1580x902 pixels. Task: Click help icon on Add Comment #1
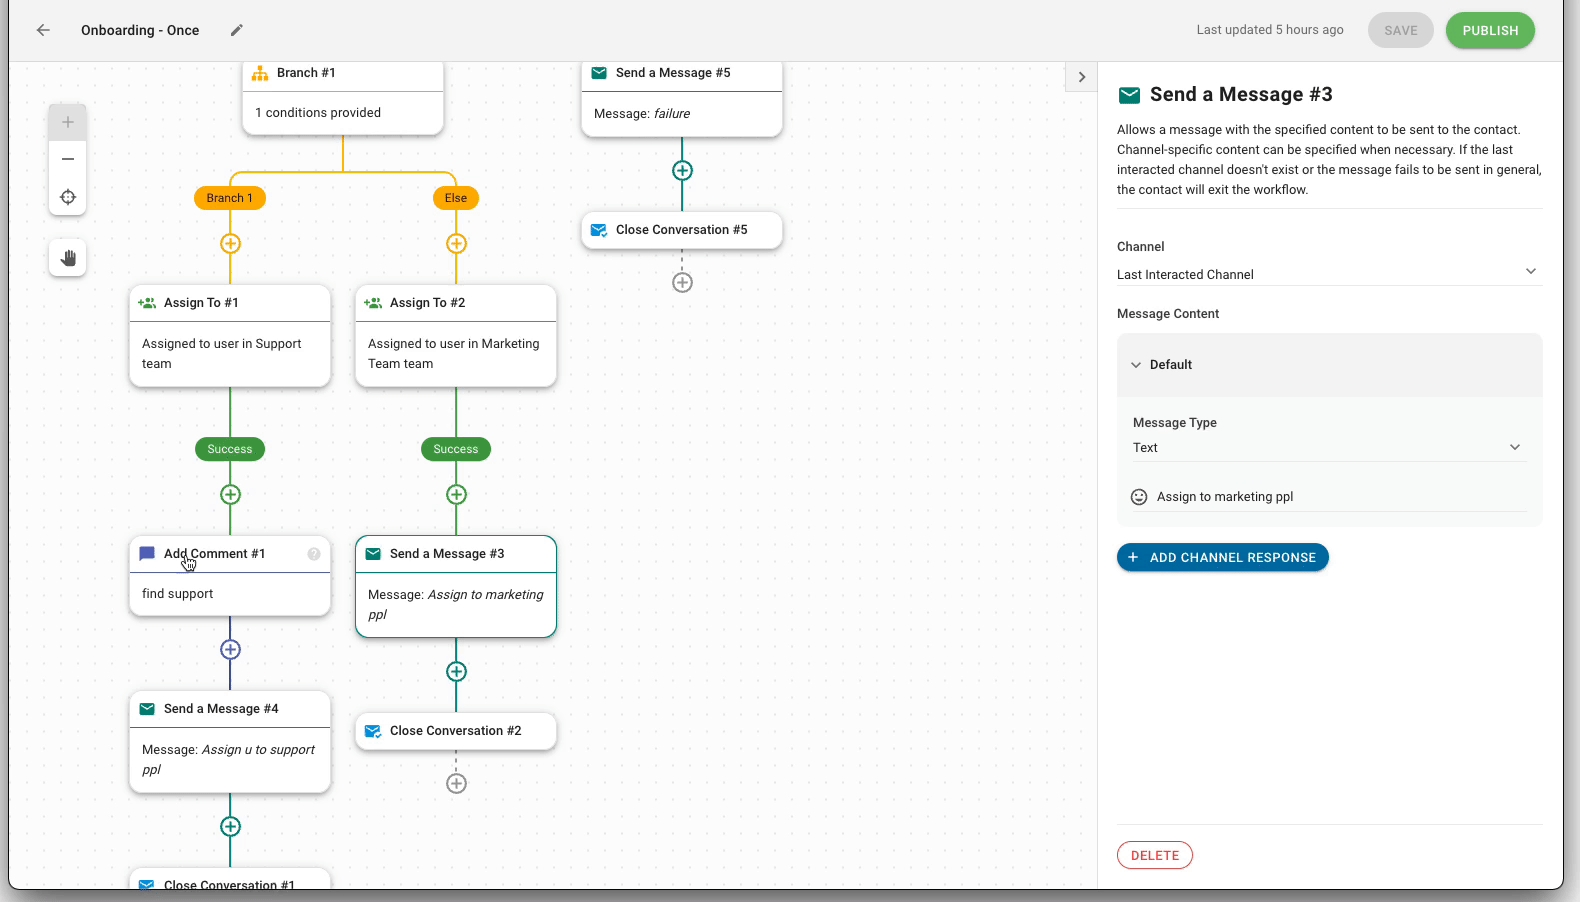pyautogui.click(x=314, y=554)
